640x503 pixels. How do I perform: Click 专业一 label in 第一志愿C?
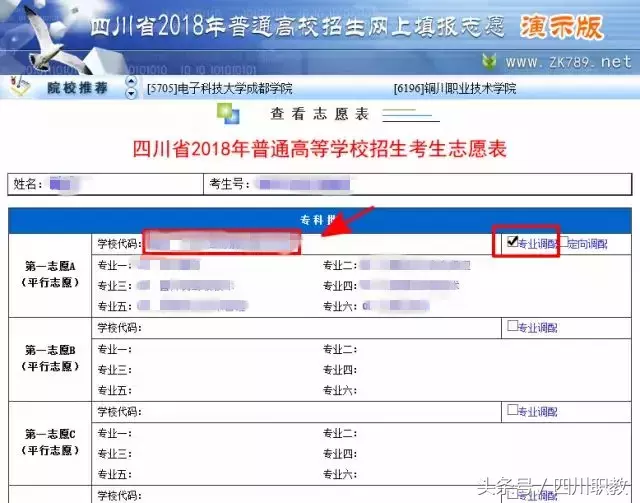[114, 433]
